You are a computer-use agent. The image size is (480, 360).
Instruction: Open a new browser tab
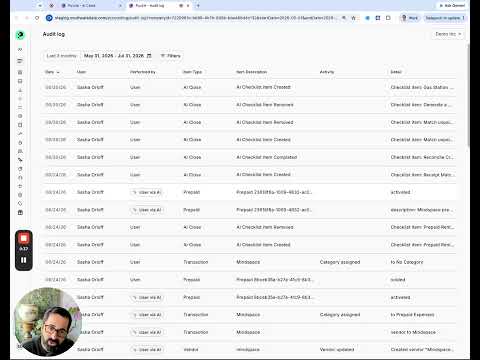(198, 6)
